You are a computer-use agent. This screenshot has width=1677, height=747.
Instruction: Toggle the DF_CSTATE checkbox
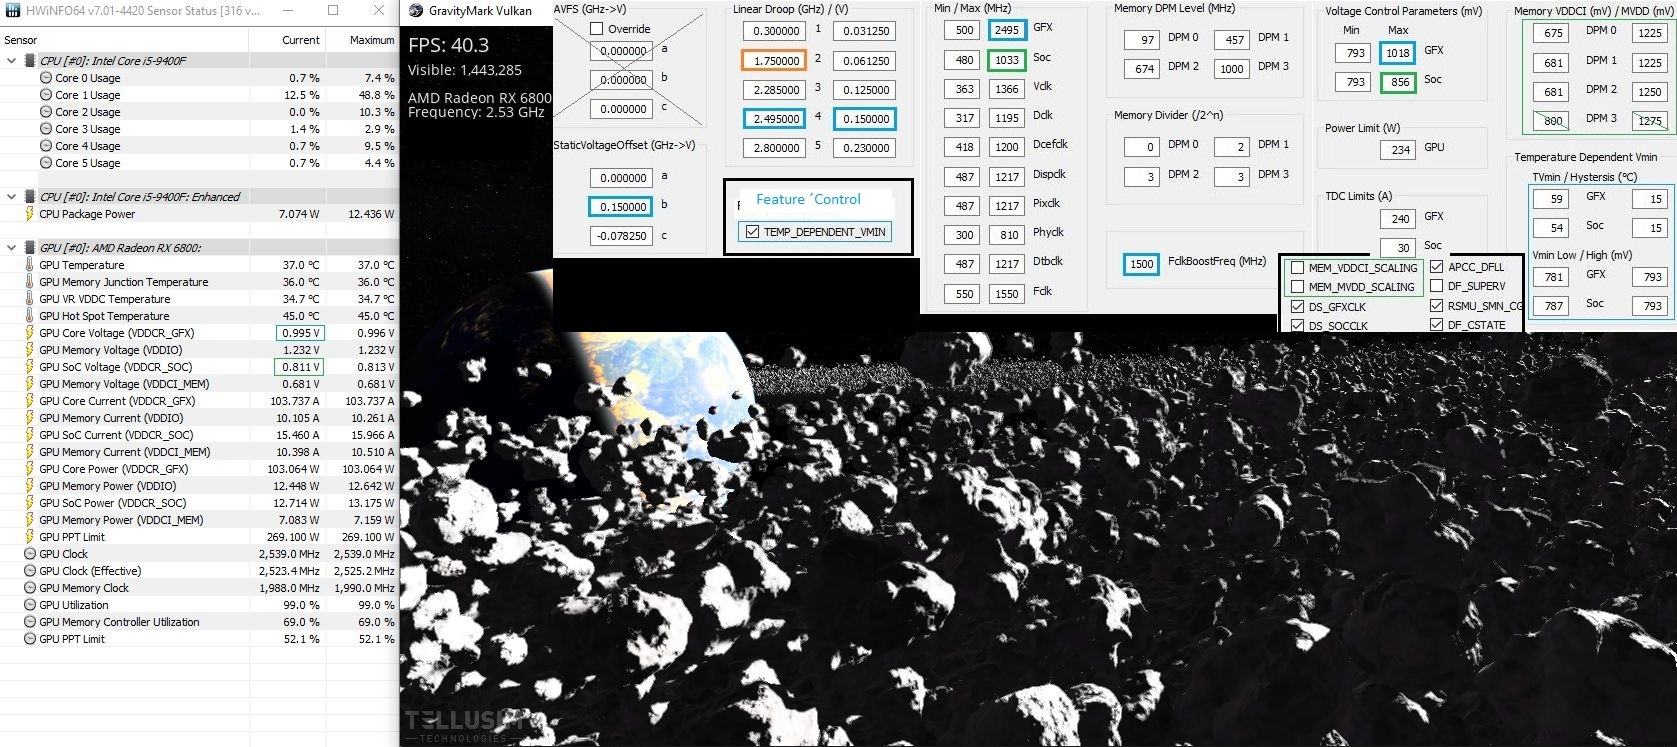point(1436,324)
